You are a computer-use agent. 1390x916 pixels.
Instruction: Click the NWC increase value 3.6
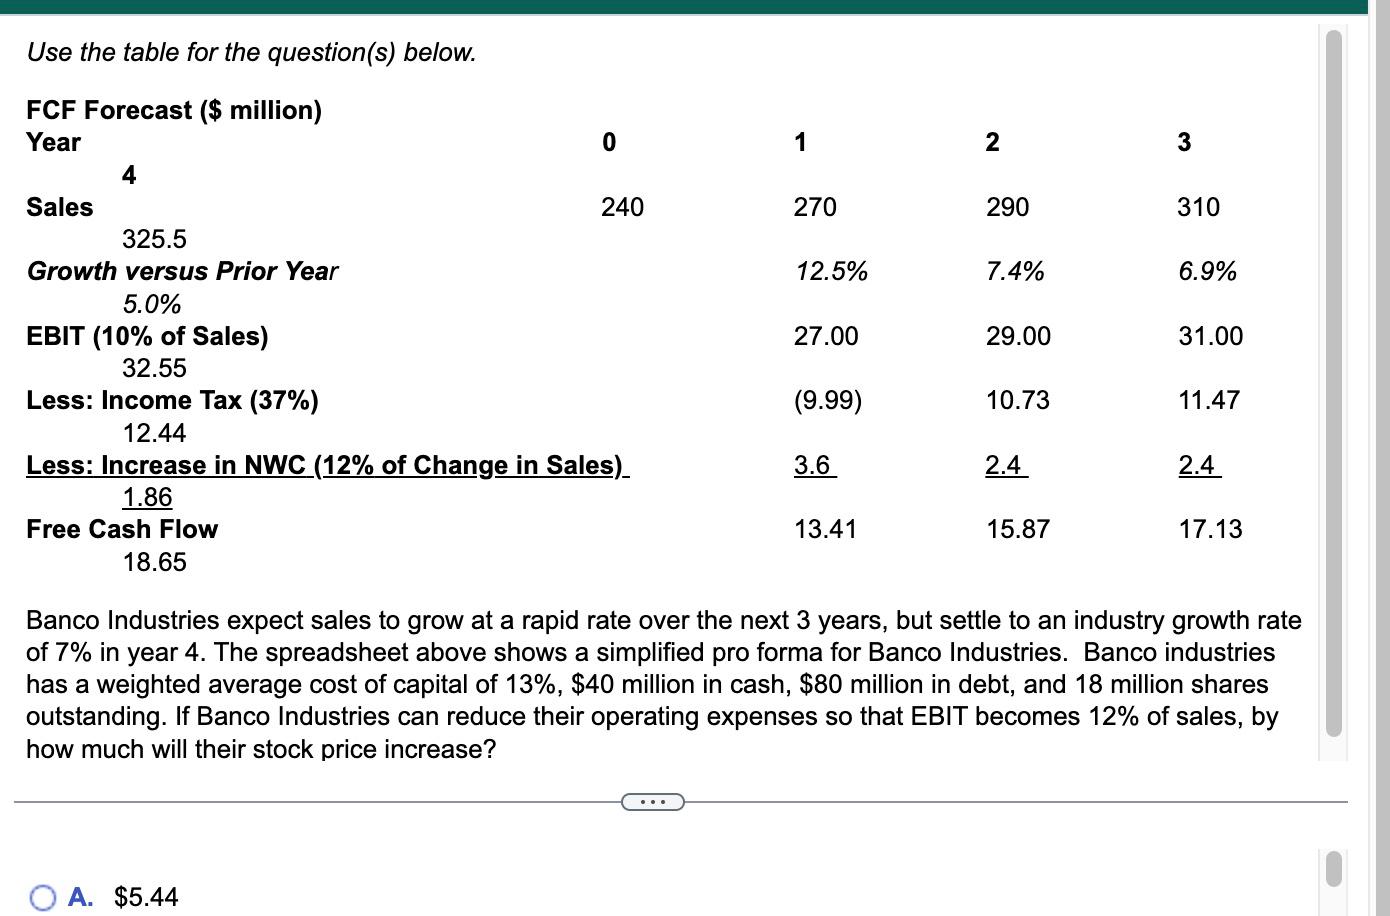812,464
